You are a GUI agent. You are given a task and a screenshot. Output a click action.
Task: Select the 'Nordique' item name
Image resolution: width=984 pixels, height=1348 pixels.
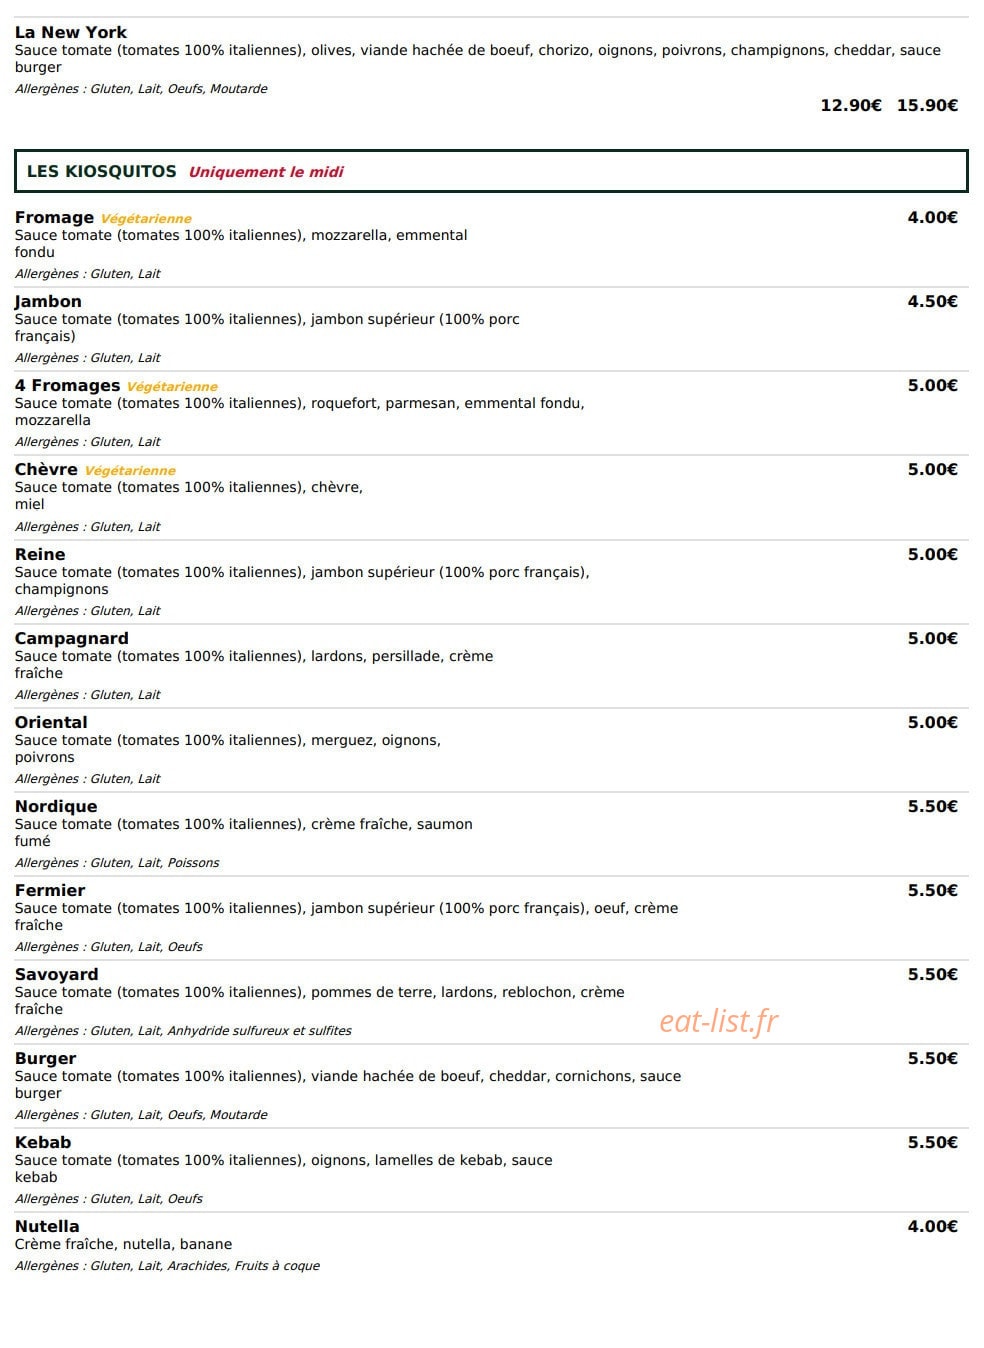[56, 806]
